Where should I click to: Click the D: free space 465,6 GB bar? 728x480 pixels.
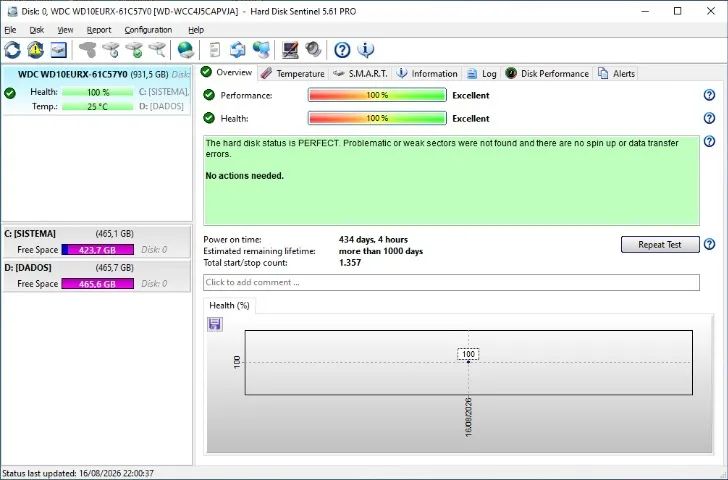click(98, 284)
